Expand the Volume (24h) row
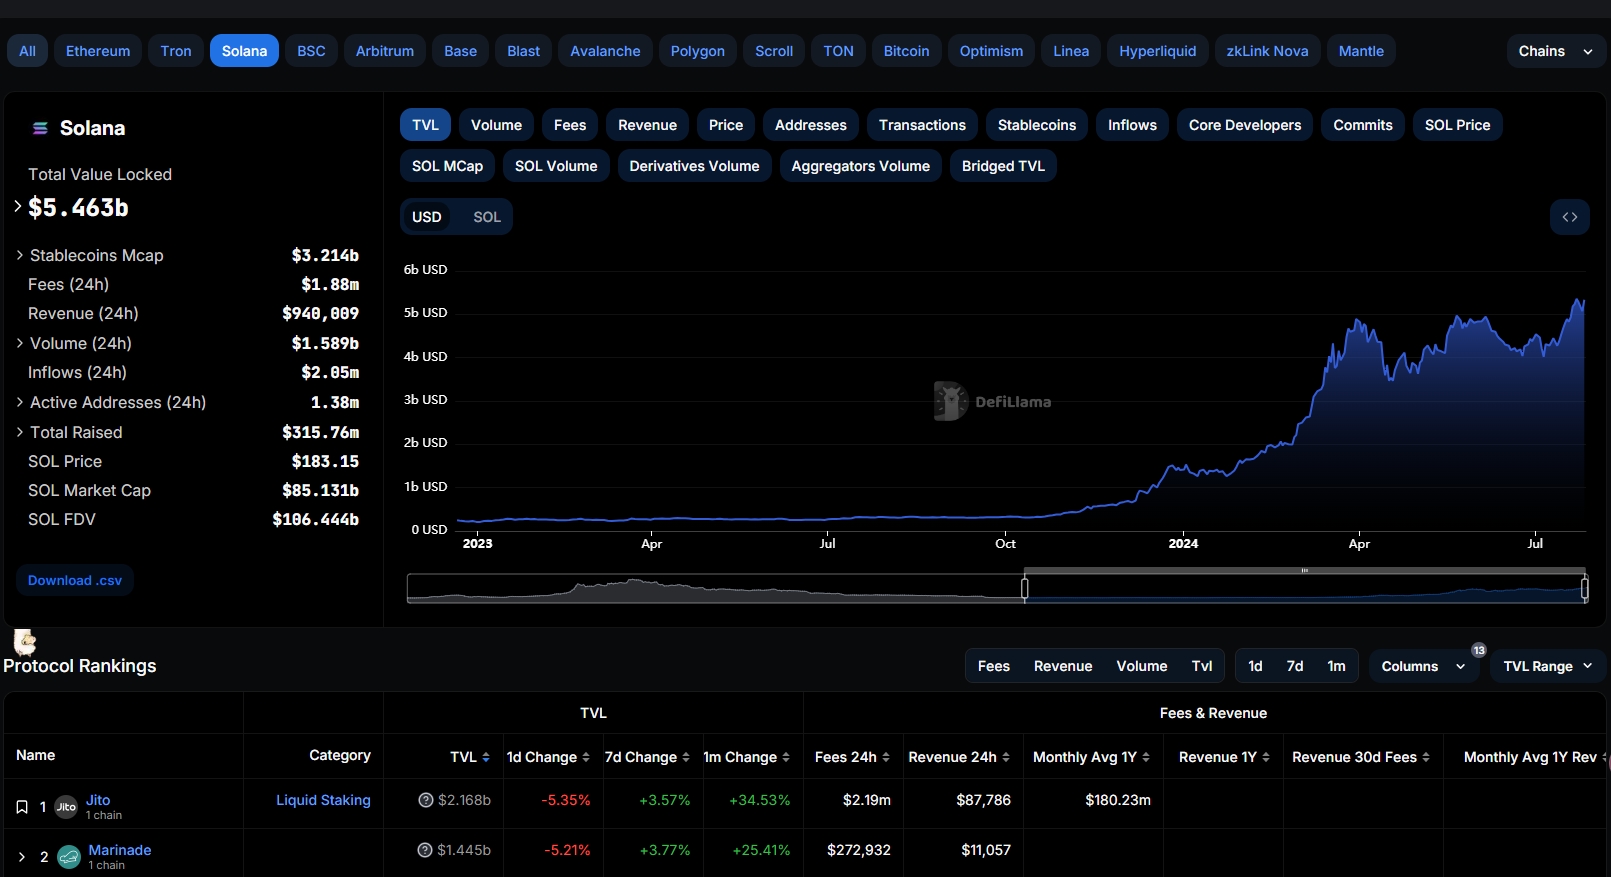This screenshot has height=877, width=1611. pyautogui.click(x=20, y=343)
